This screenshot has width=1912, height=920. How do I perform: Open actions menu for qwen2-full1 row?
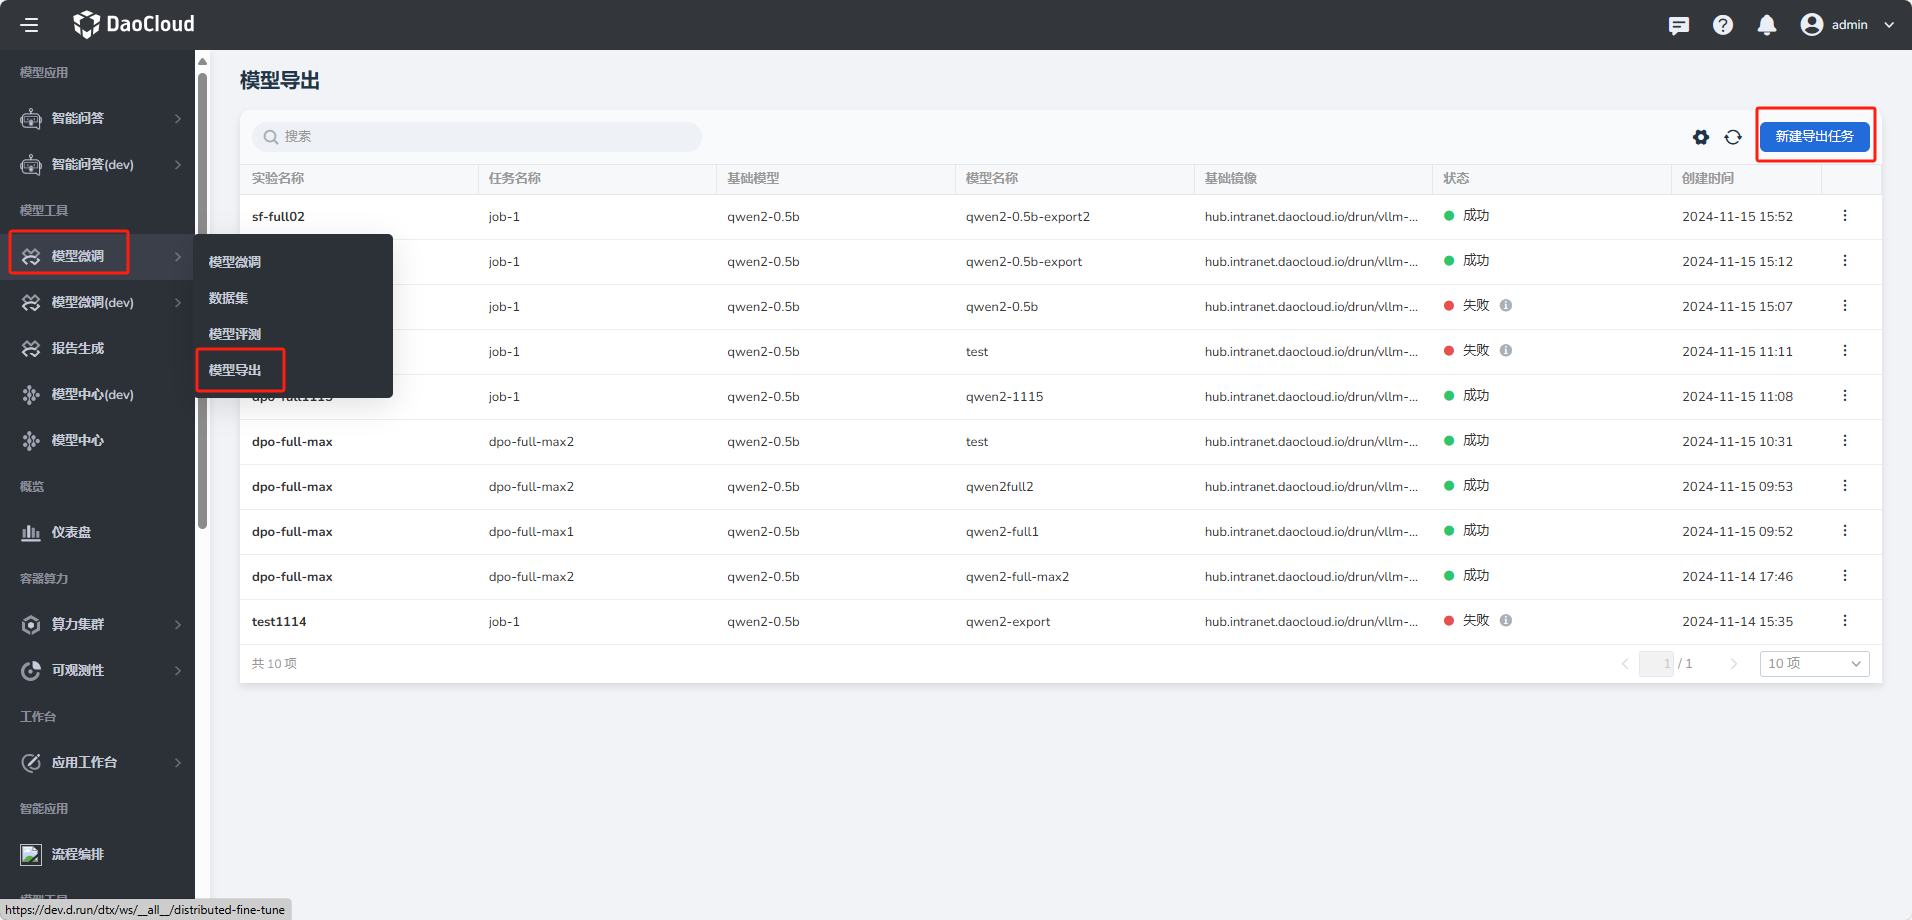click(x=1845, y=531)
